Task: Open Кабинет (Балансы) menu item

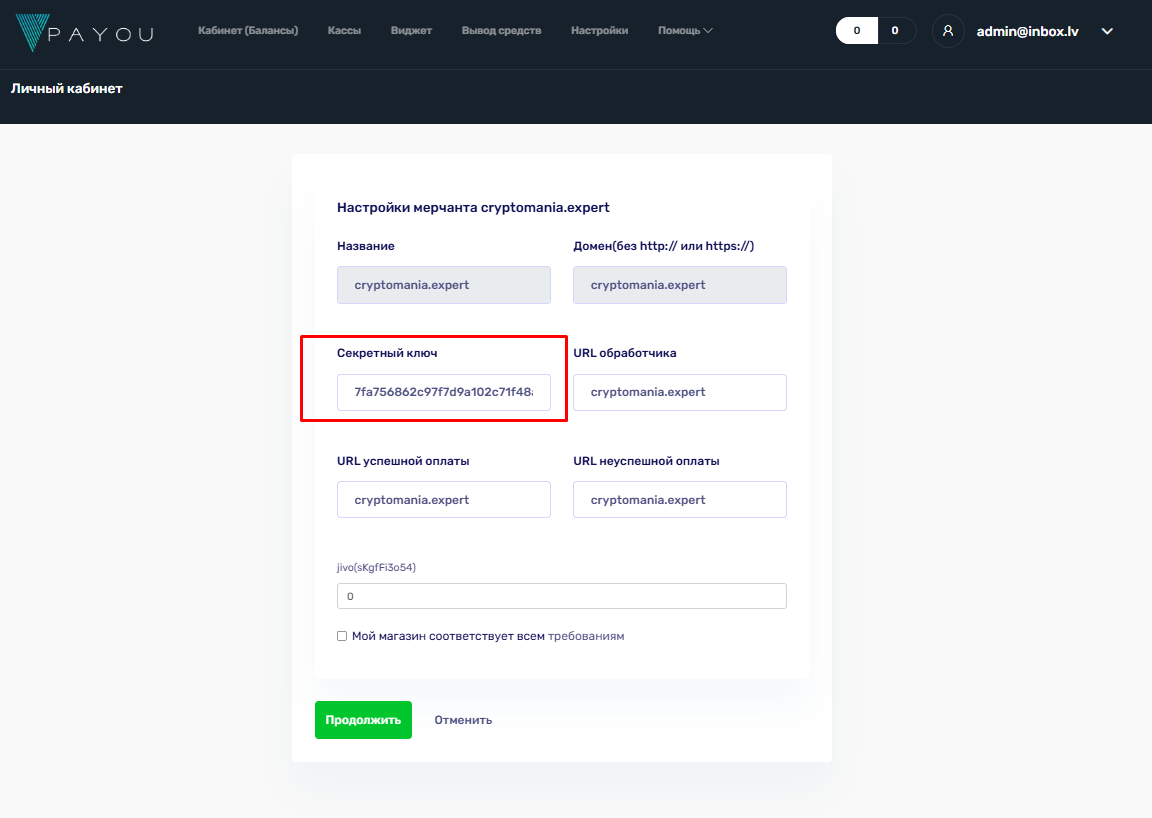Action: (248, 31)
